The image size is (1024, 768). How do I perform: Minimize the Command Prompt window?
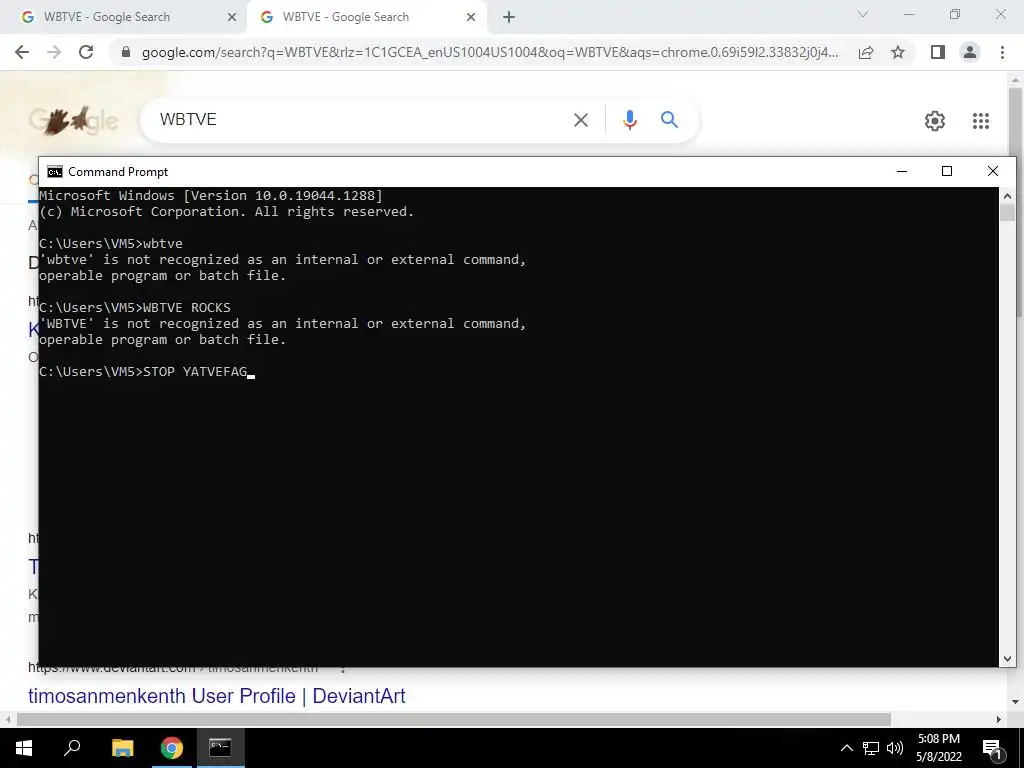pos(902,172)
